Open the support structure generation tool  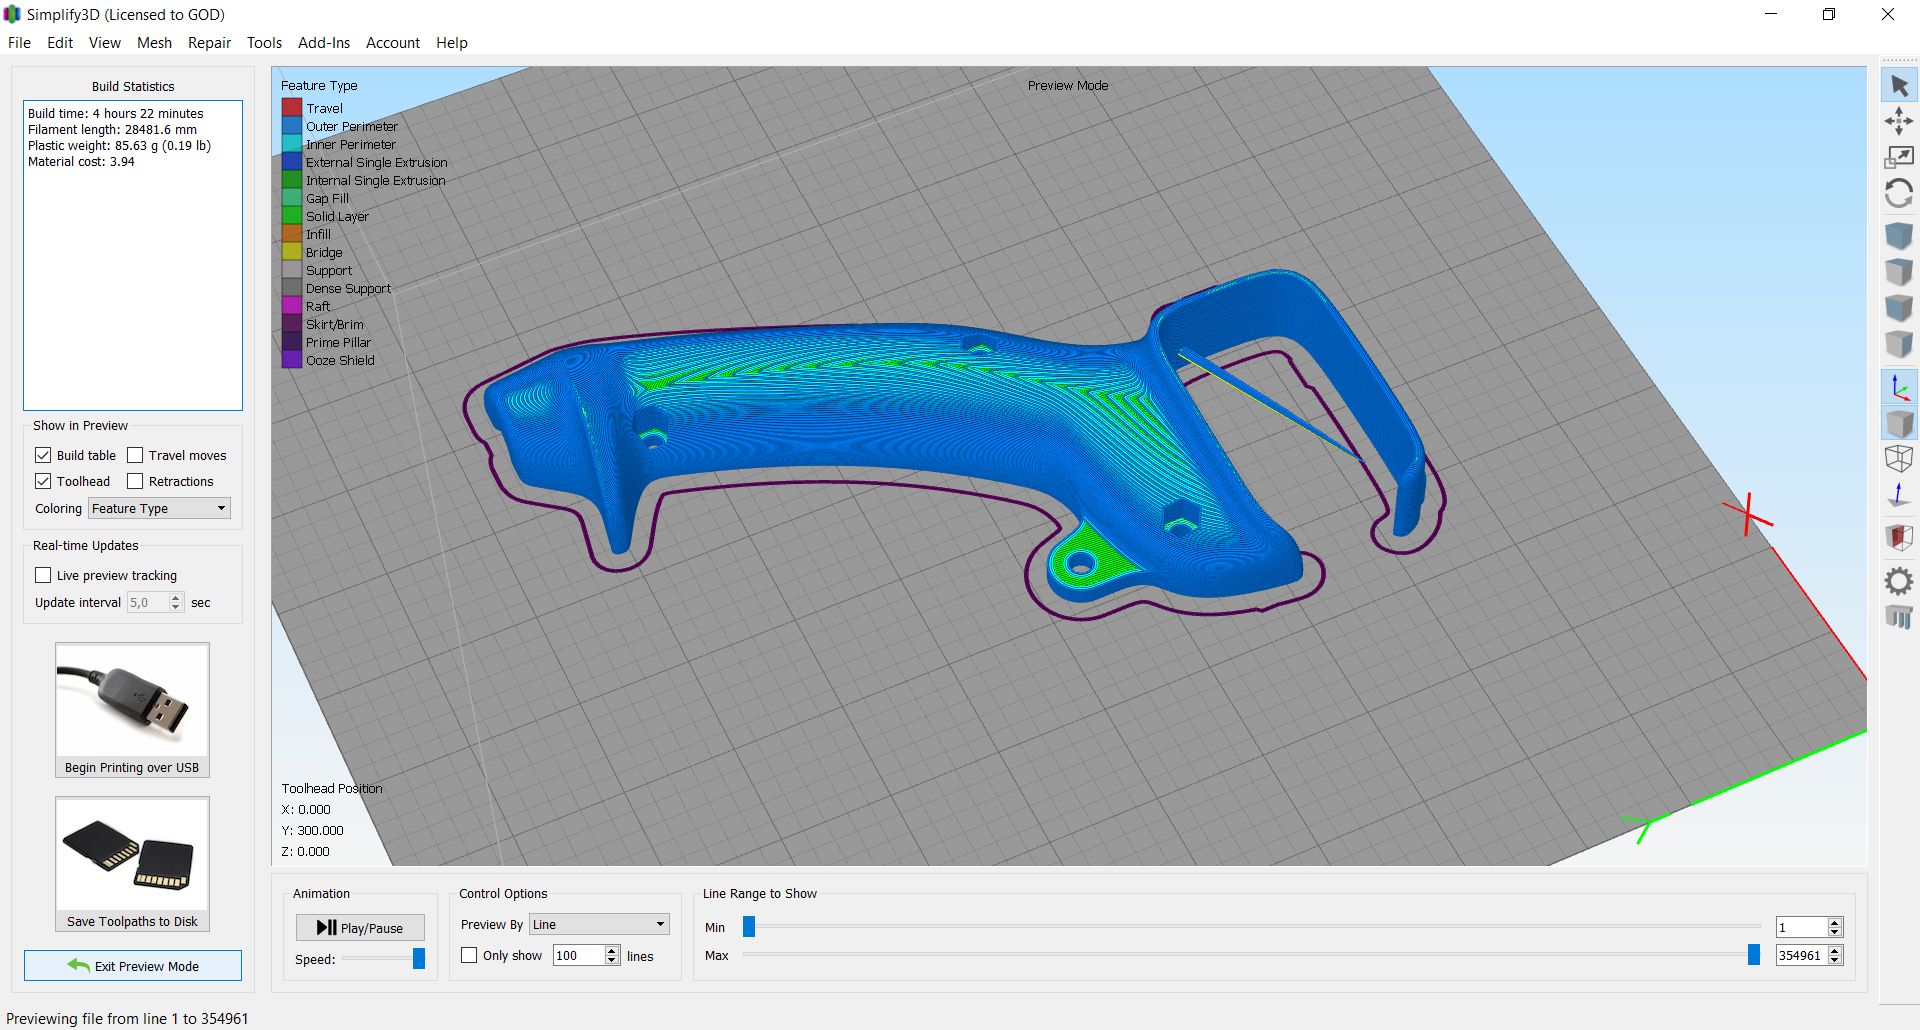(x=1899, y=617)
